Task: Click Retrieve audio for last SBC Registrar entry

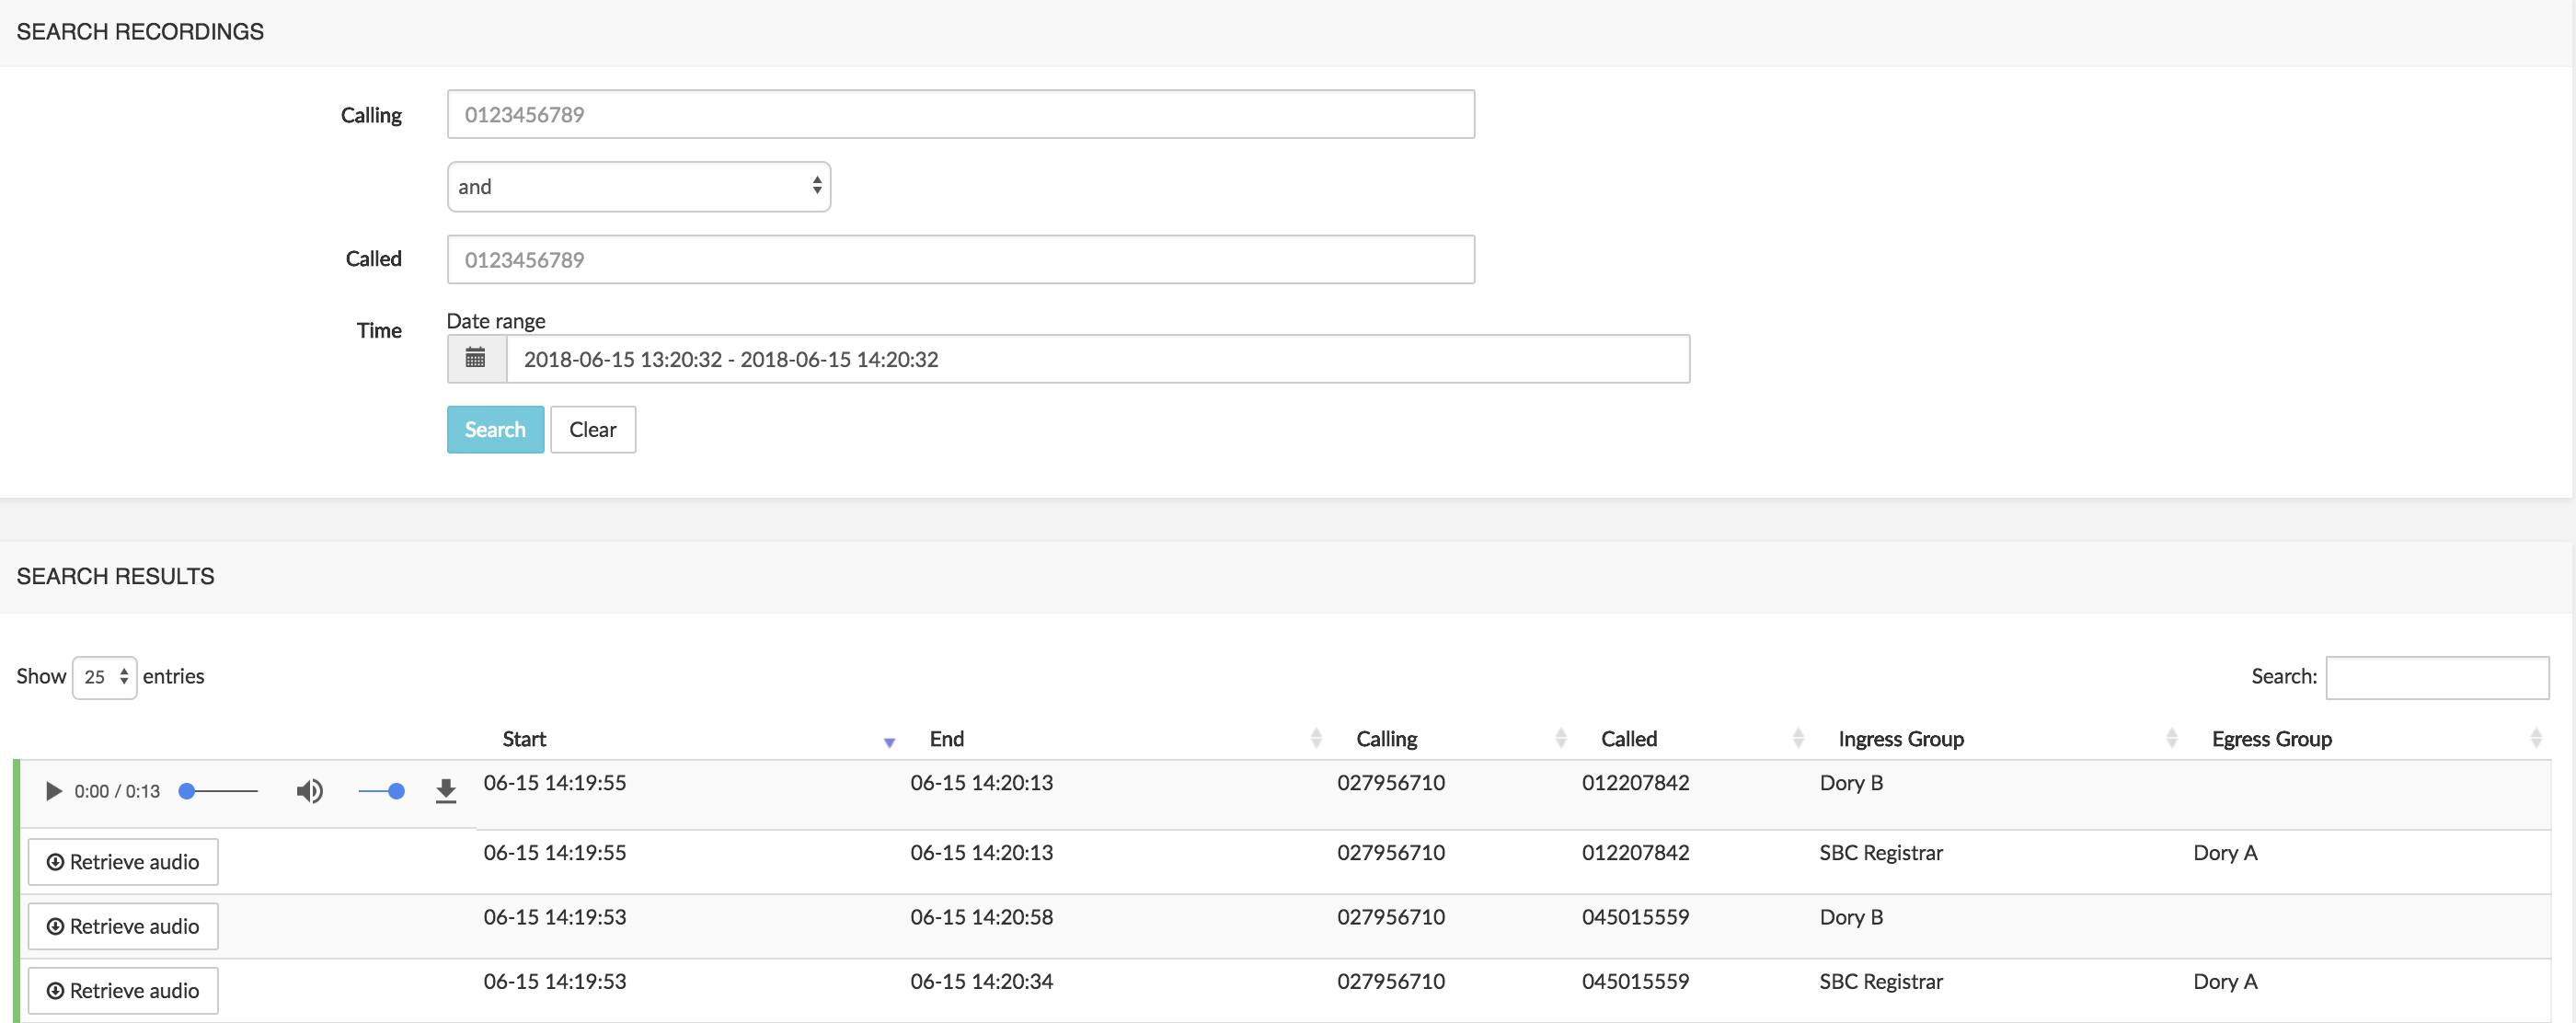Action: tap(123, 989)
